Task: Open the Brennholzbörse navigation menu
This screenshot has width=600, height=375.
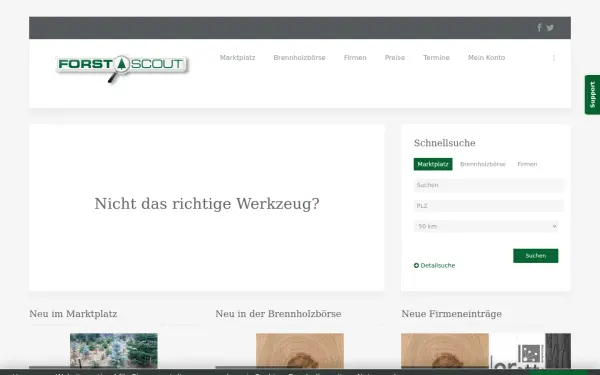Action: (299, 57)
